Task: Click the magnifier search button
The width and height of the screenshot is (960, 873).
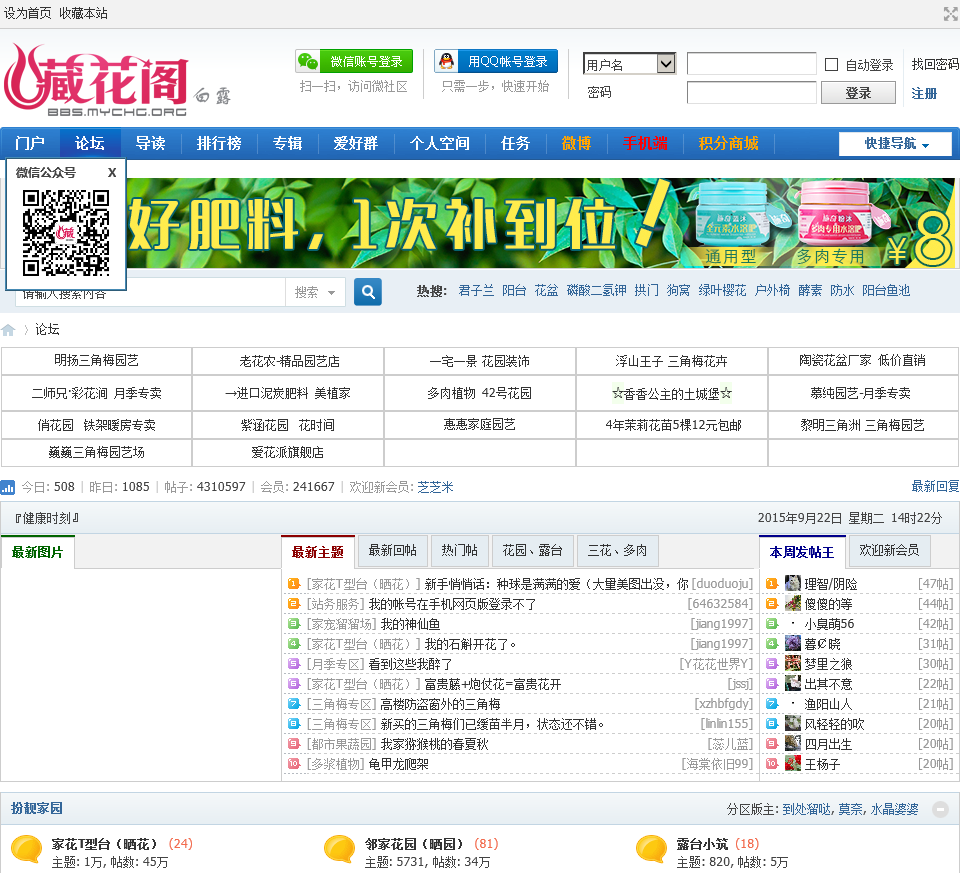Action: click(368, 292)
